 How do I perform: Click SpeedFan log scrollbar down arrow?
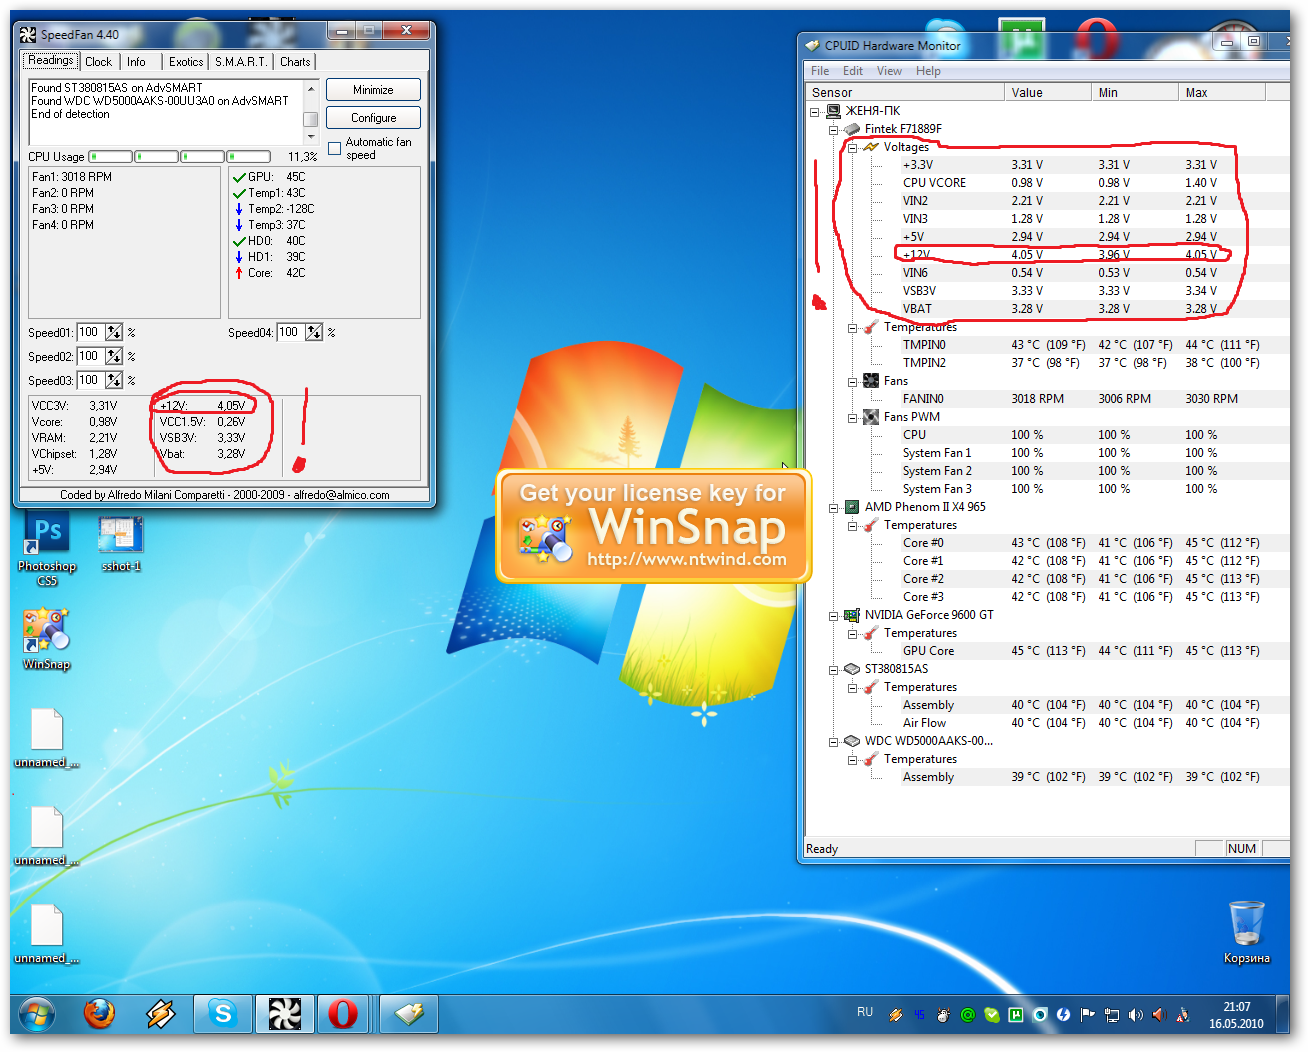311,137
